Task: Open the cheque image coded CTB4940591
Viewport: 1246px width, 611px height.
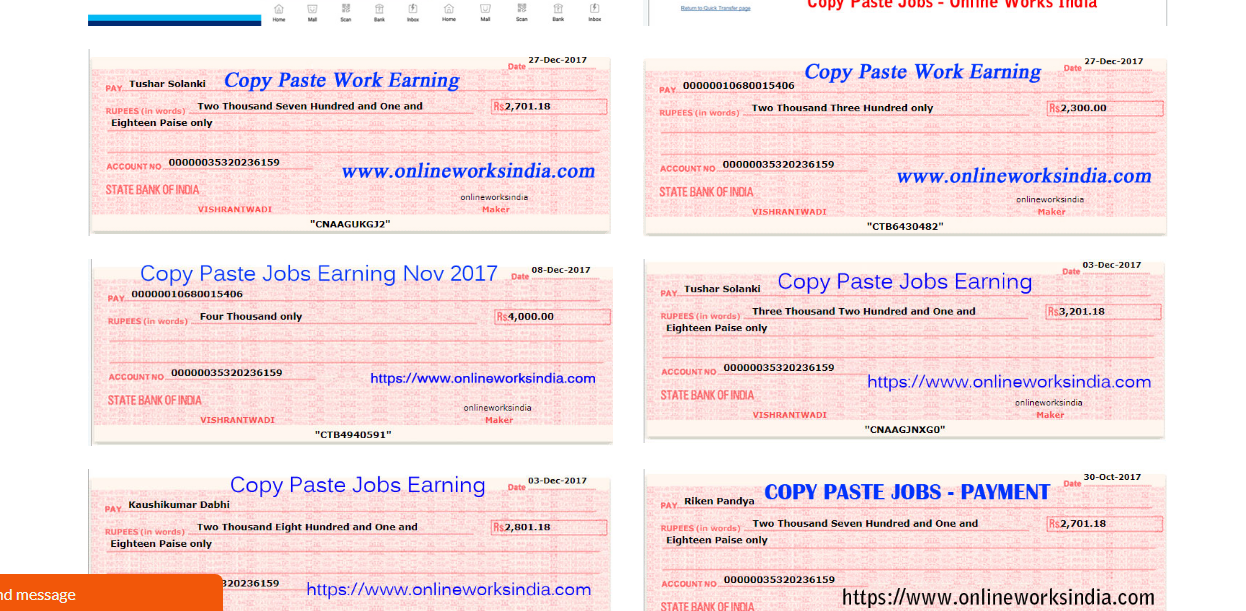Action: click(x=351, y=351)
